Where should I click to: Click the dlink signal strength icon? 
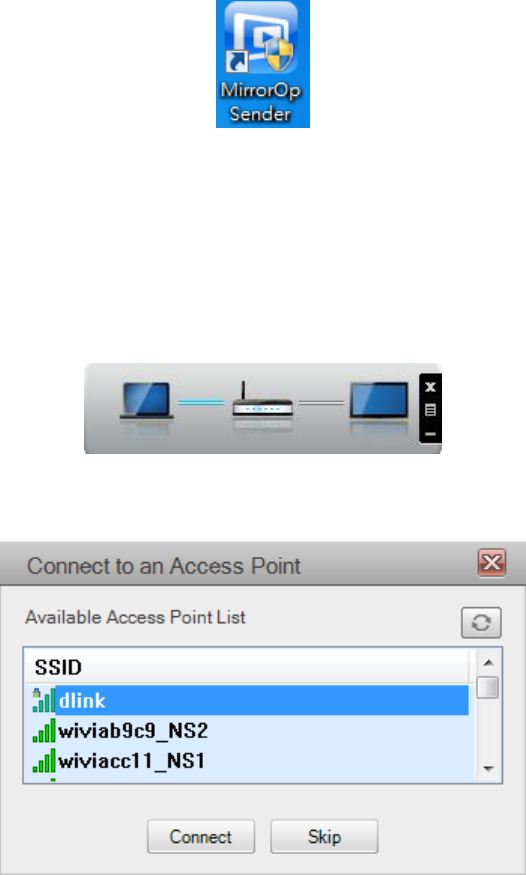click(44, 700)
